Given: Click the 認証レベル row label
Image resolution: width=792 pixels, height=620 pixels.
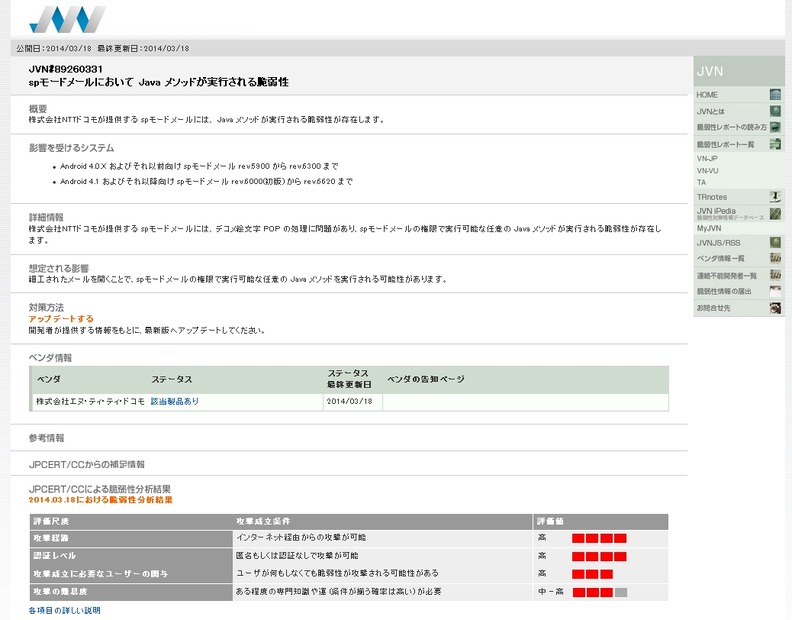Looking at the screenshot, I should click(x=55, y=556).
